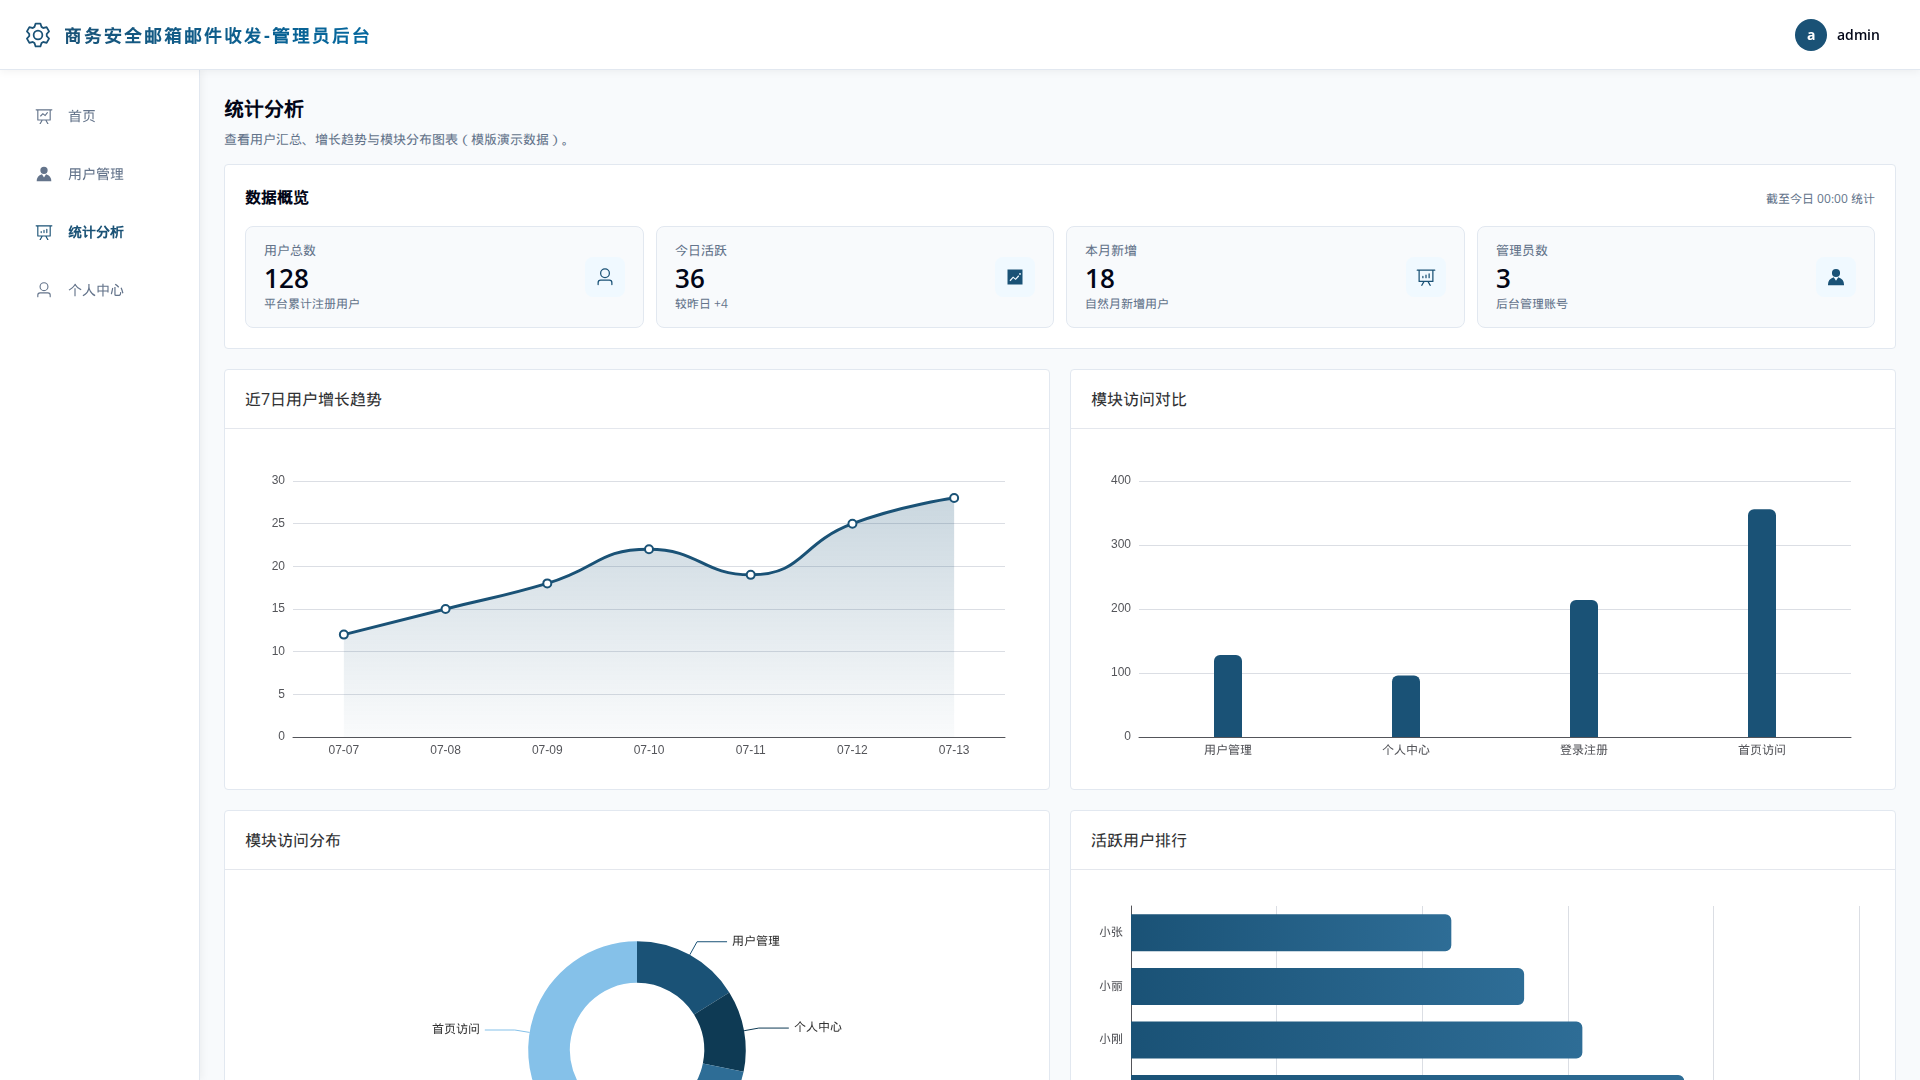Click the line chart data point for 07-11
The width and height of the screenshot is (1920, 1080).
click(751, 575)
